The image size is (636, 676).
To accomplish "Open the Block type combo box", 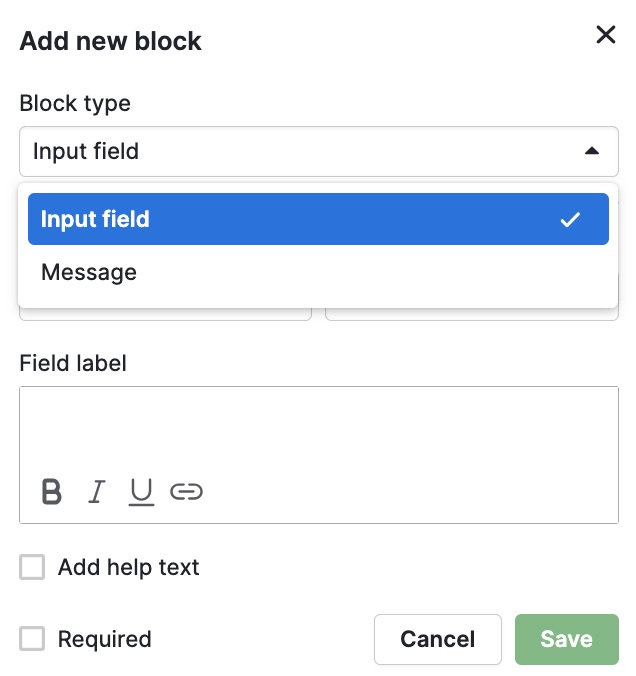I will pyautogui.click(x=319, y=151).
